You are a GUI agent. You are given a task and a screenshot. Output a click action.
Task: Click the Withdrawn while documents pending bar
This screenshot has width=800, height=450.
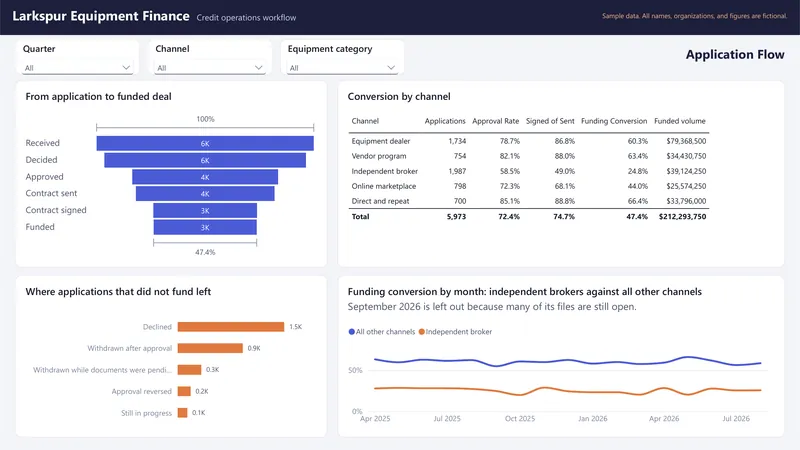coord(189,369)
